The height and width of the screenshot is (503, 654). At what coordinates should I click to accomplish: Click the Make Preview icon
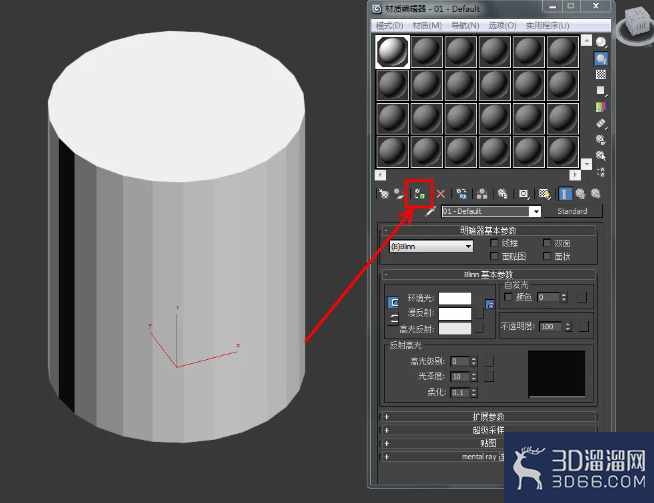click(x=601, y=123)
